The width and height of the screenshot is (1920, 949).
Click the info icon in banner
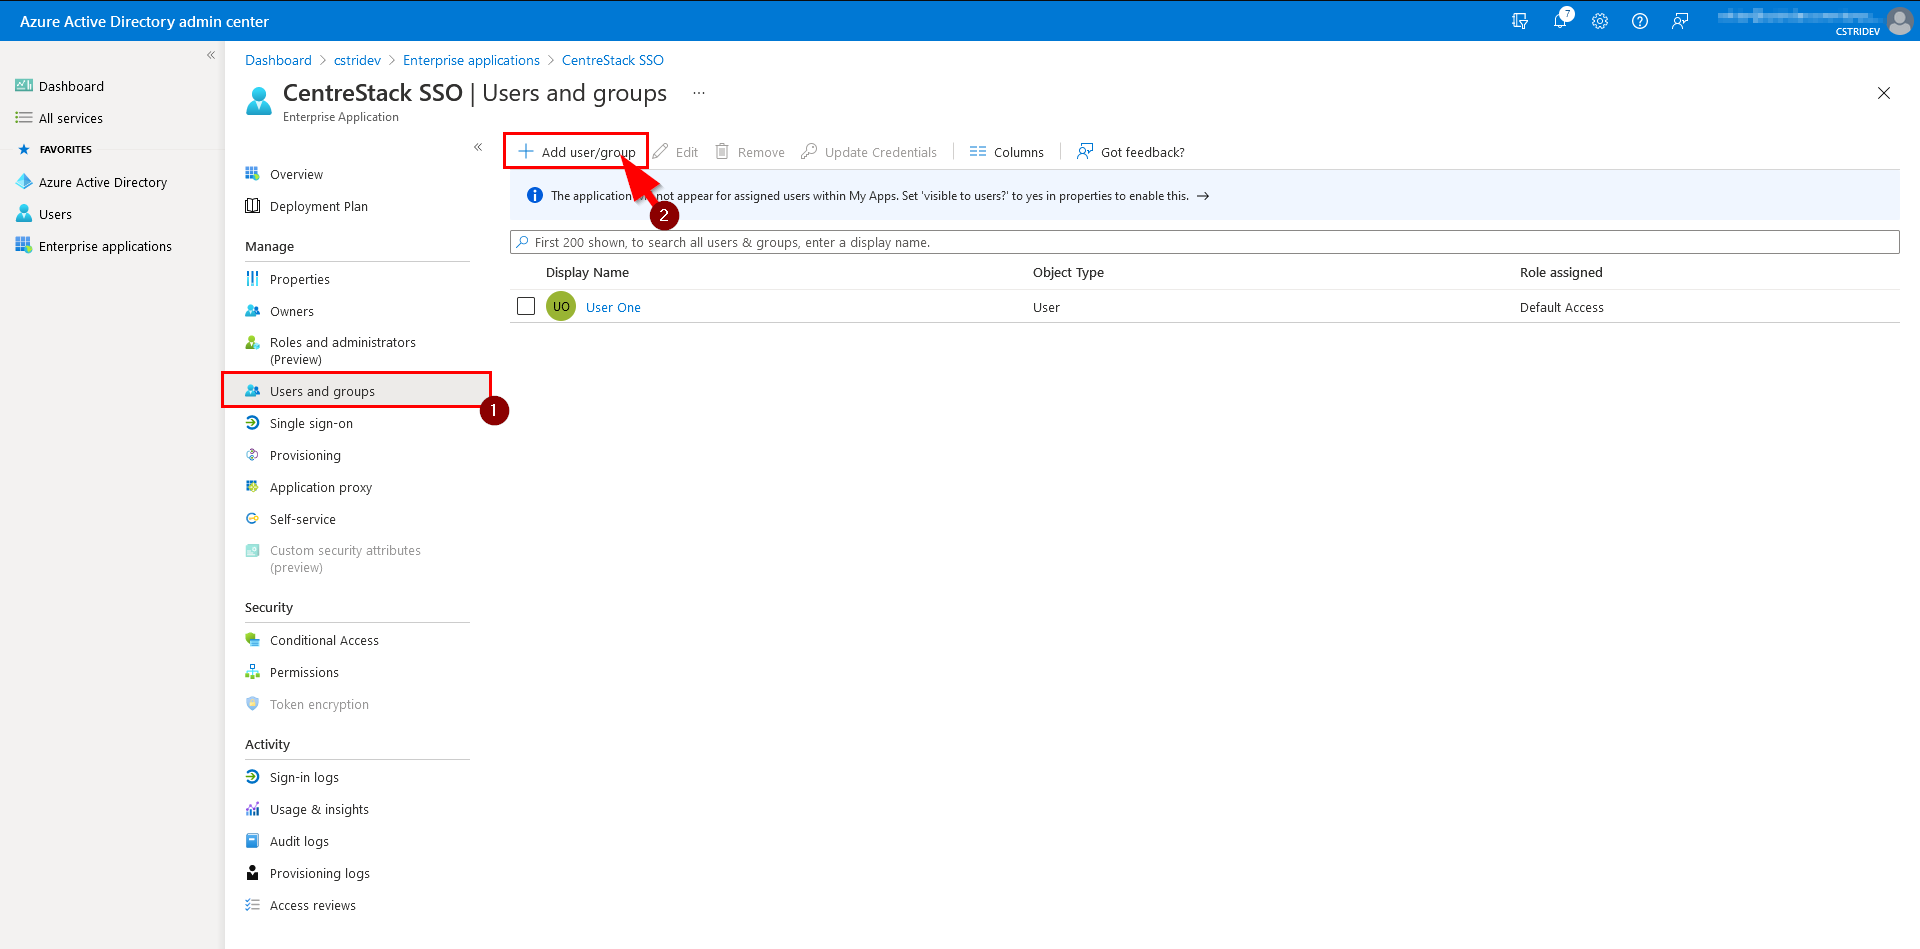pos(535,195)
